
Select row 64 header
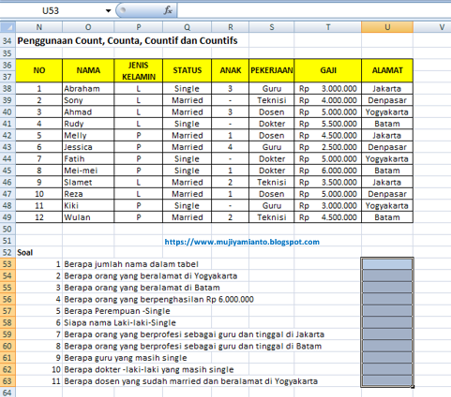click(8, 392)
